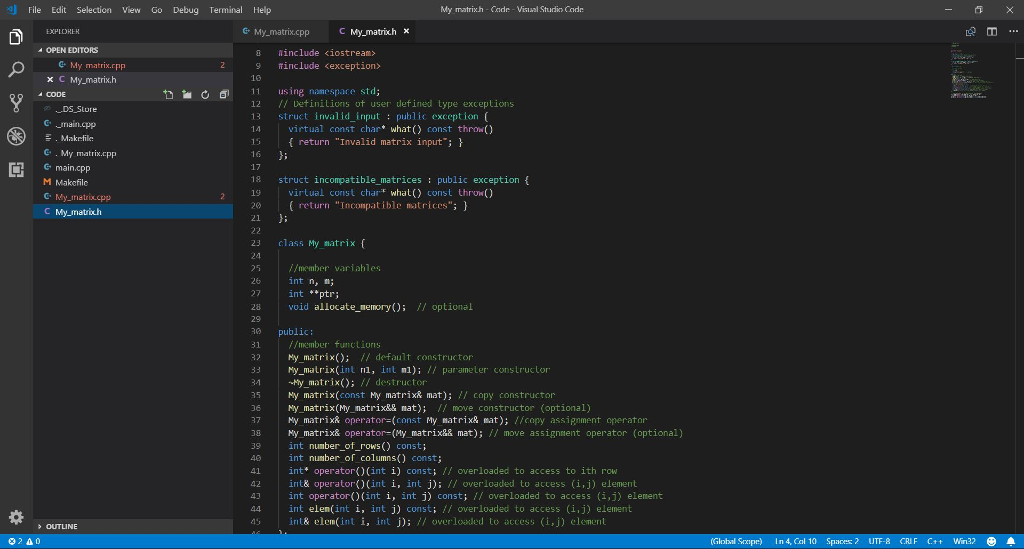Click the New Folder icon in CODE section
The image size is (1024, 549).
(x=187, y=95)
